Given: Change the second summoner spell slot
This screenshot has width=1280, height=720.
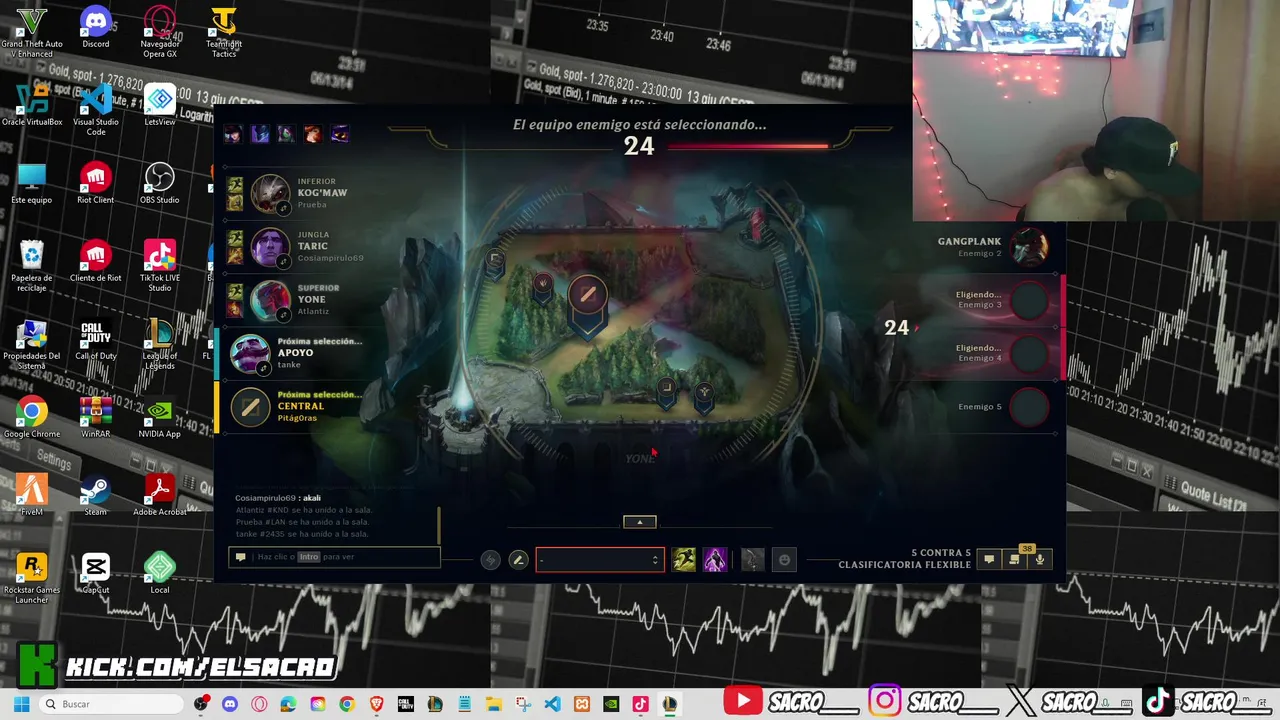Looking at the screenshot, I should pyautogui.click(x=715, y=560).
